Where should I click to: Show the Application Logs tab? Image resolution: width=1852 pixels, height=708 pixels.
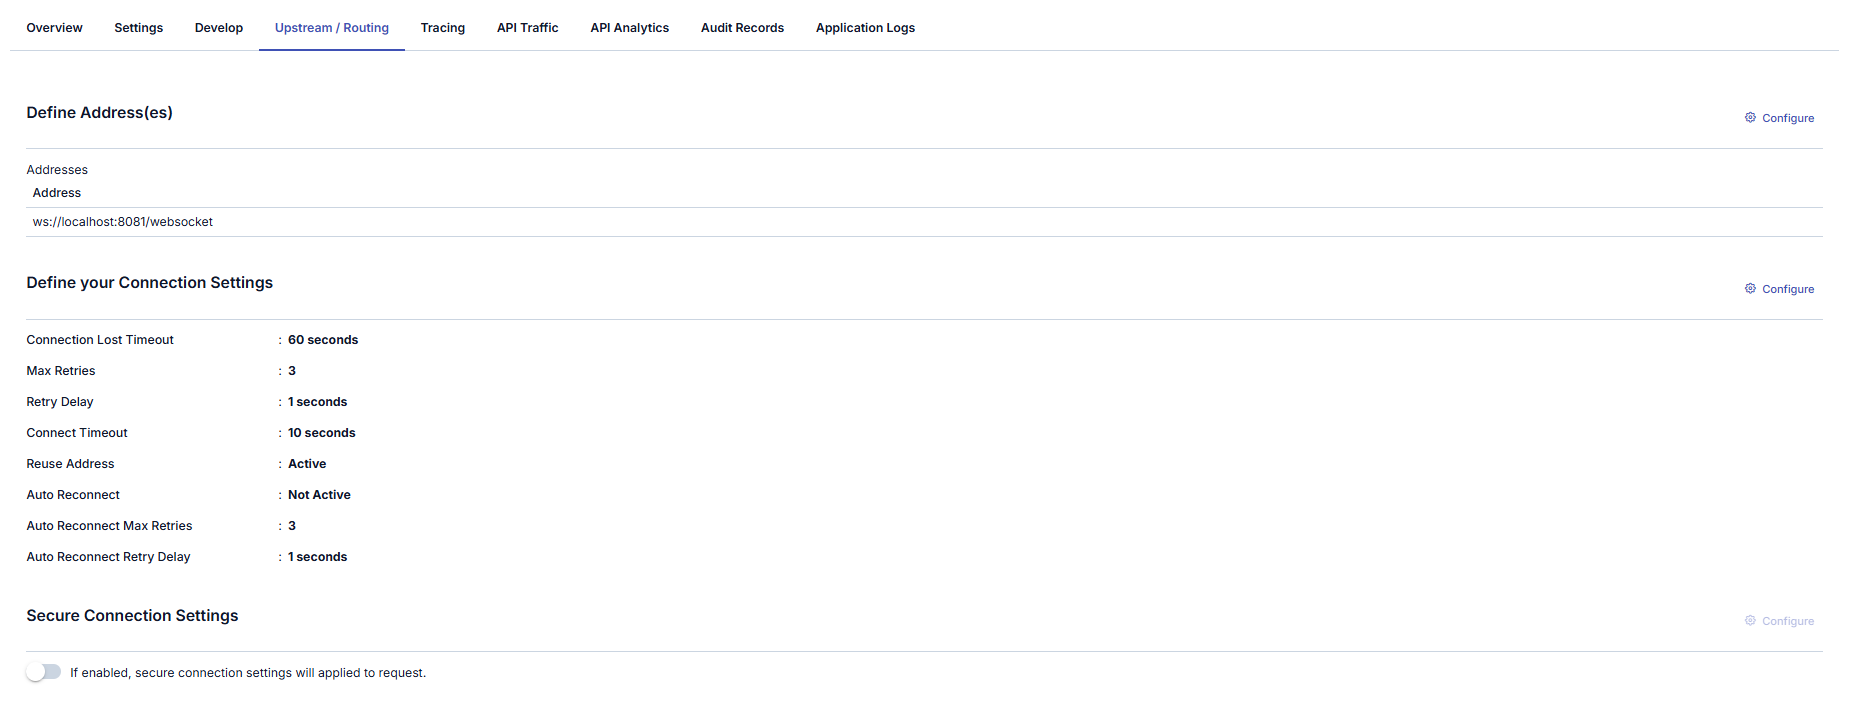865,28
